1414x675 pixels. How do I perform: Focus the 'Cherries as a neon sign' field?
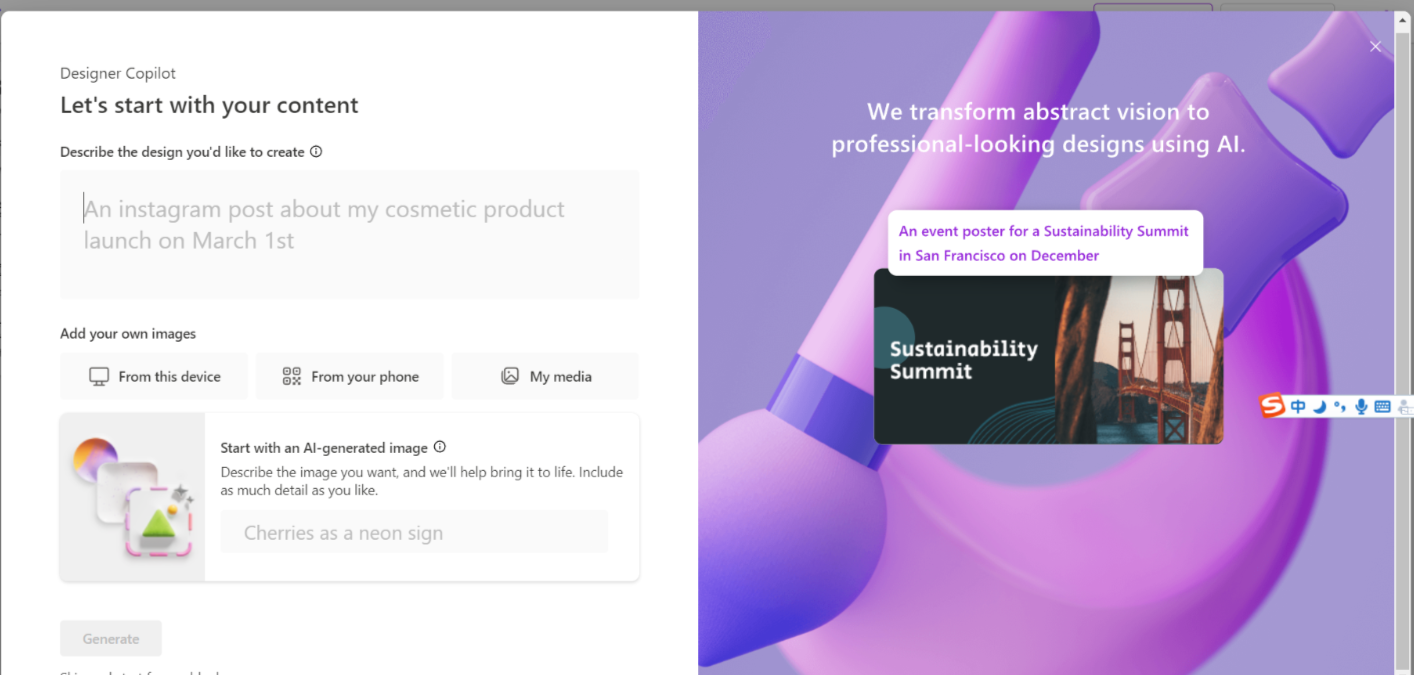(414, 533)
